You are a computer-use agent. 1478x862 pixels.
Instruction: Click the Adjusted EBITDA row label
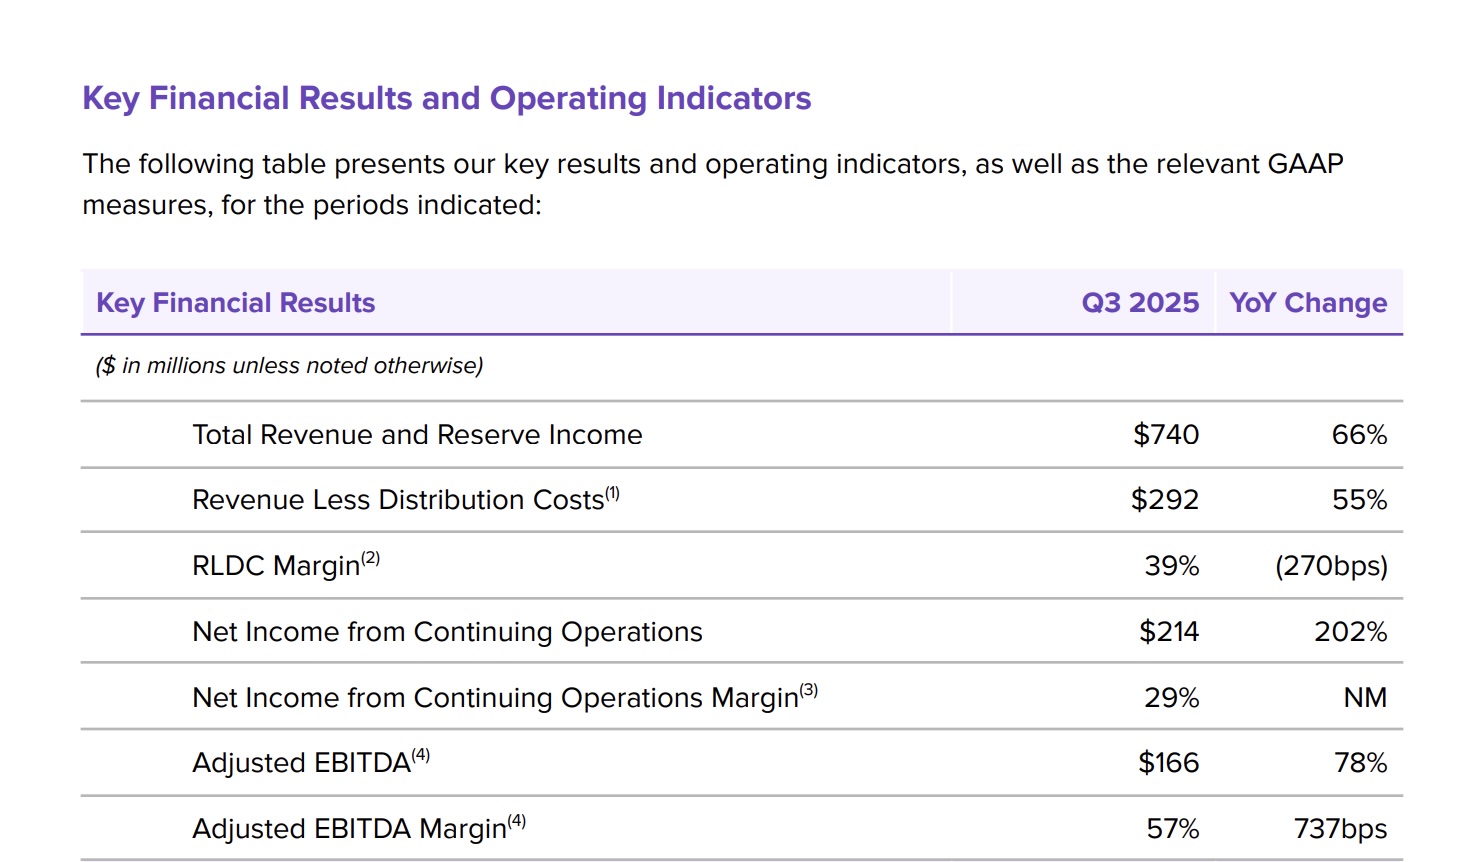301,763
